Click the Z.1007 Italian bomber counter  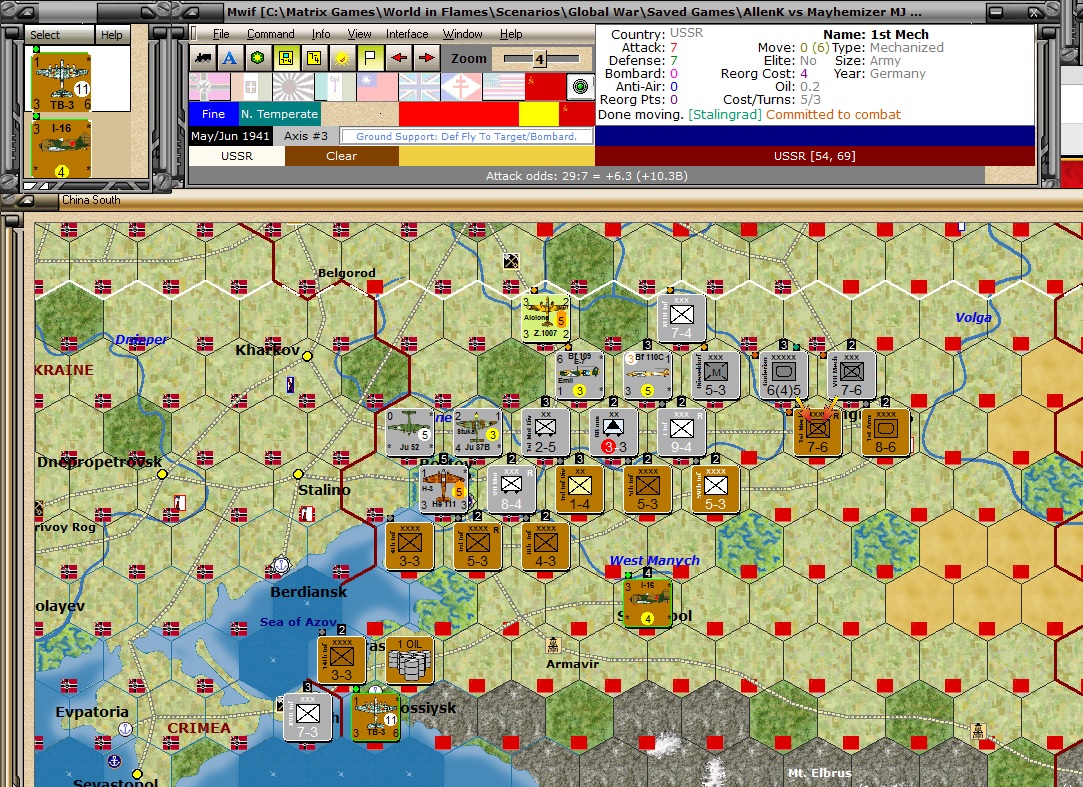coord(546,318)
